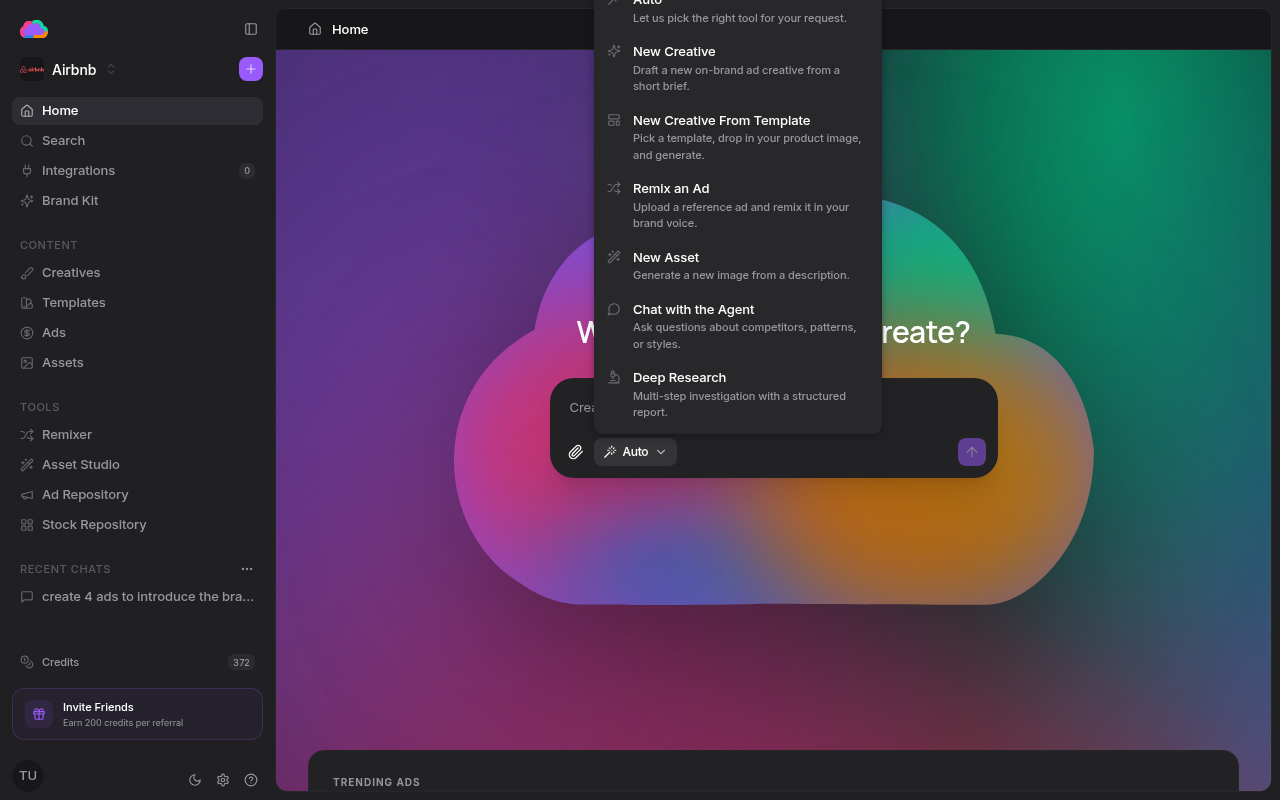Open Assets section
The width and height of the screenshot is (1280, 800).
pyautogui.click(x=137, y=363)
